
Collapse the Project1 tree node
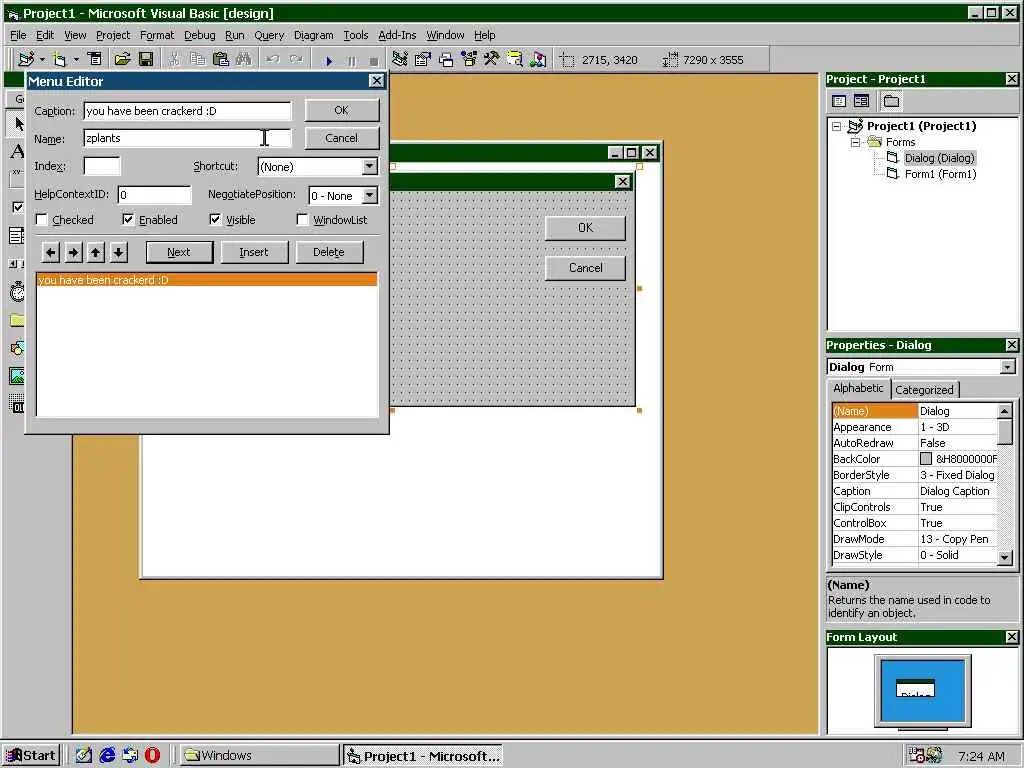click(x=837, y=126)
